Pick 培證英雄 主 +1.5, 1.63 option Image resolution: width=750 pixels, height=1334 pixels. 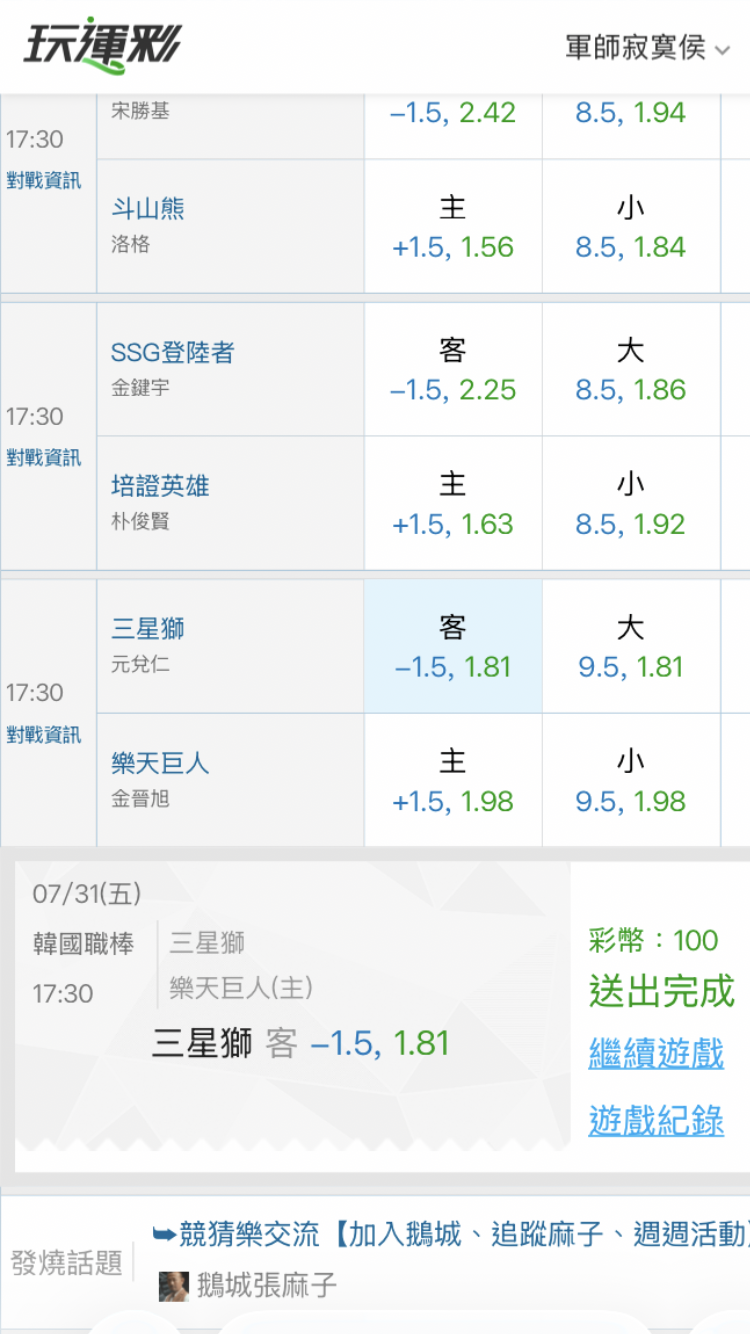pyautogui.click(x=453, y=504)
